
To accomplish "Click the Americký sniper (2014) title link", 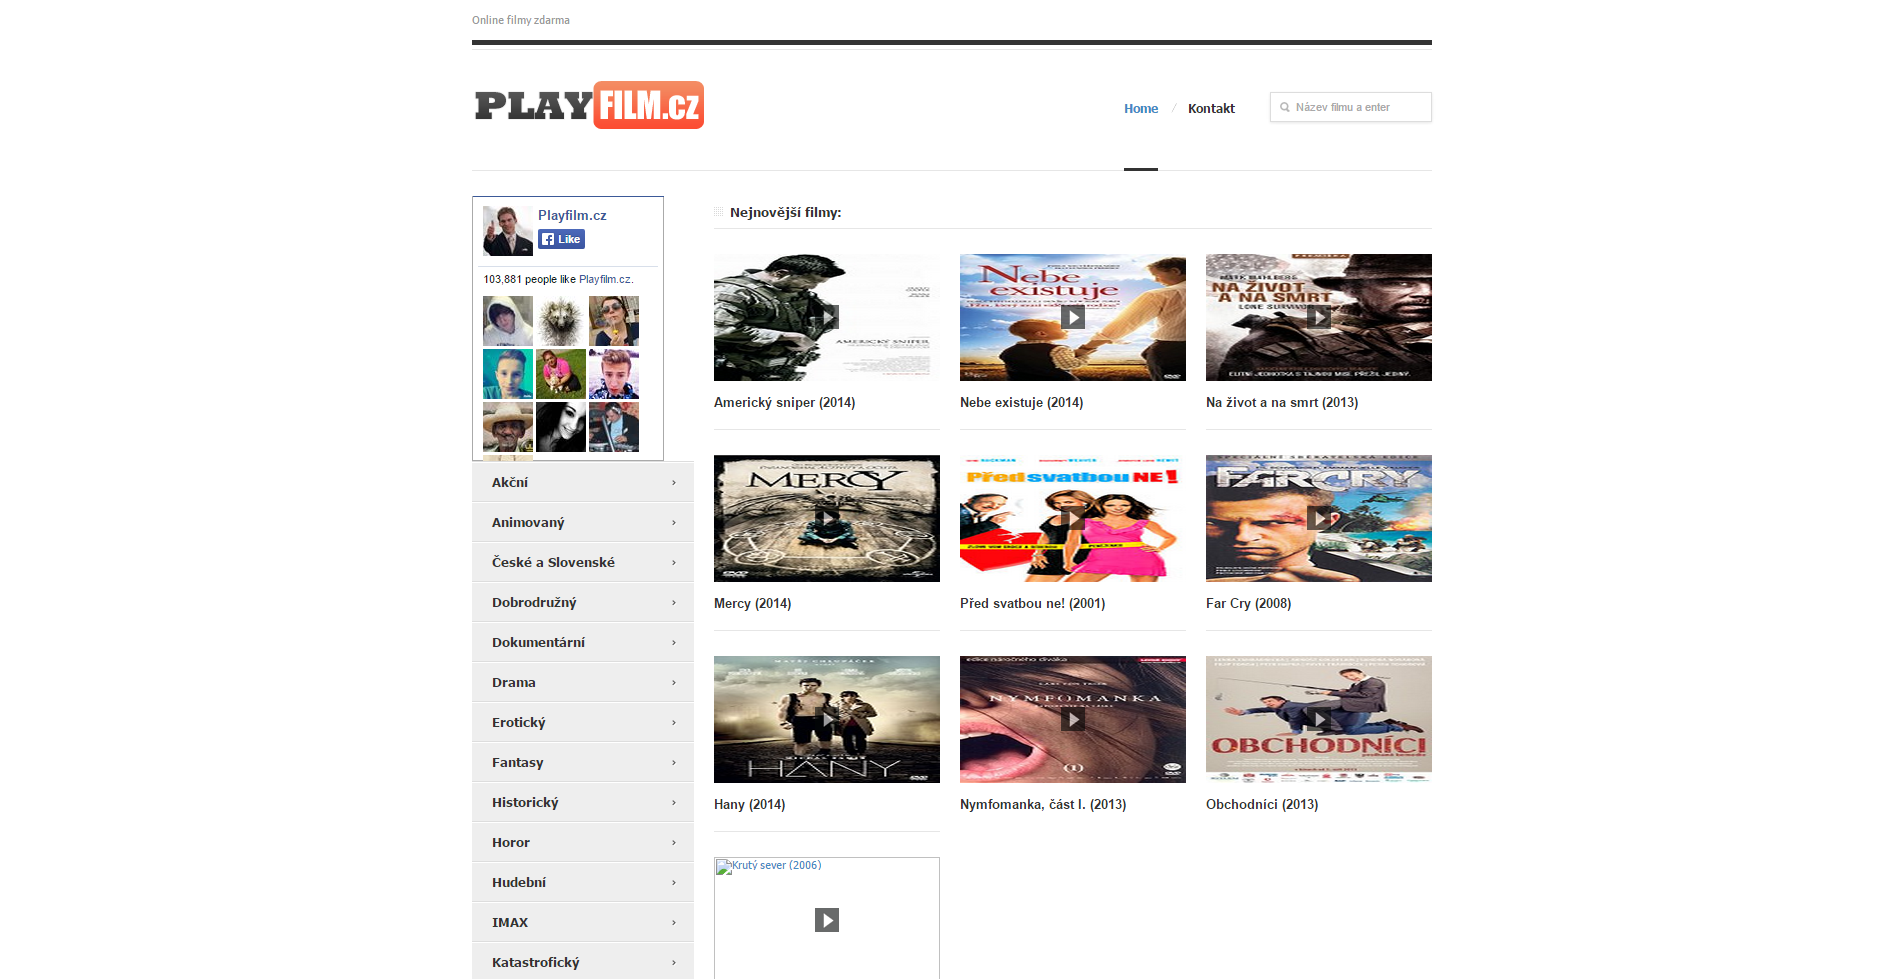I will 785,402.
